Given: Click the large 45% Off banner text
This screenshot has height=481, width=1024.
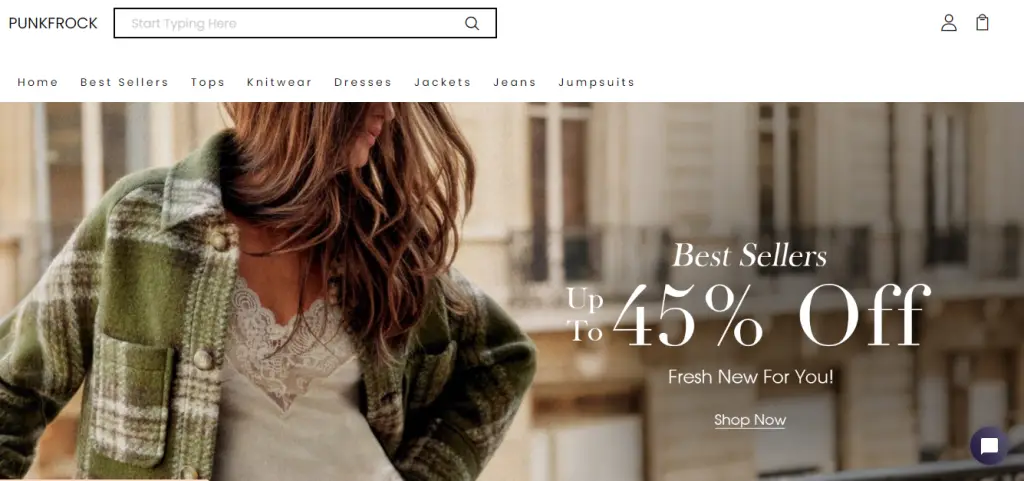Looking at the screenshot, I should [x=771, y=316].
